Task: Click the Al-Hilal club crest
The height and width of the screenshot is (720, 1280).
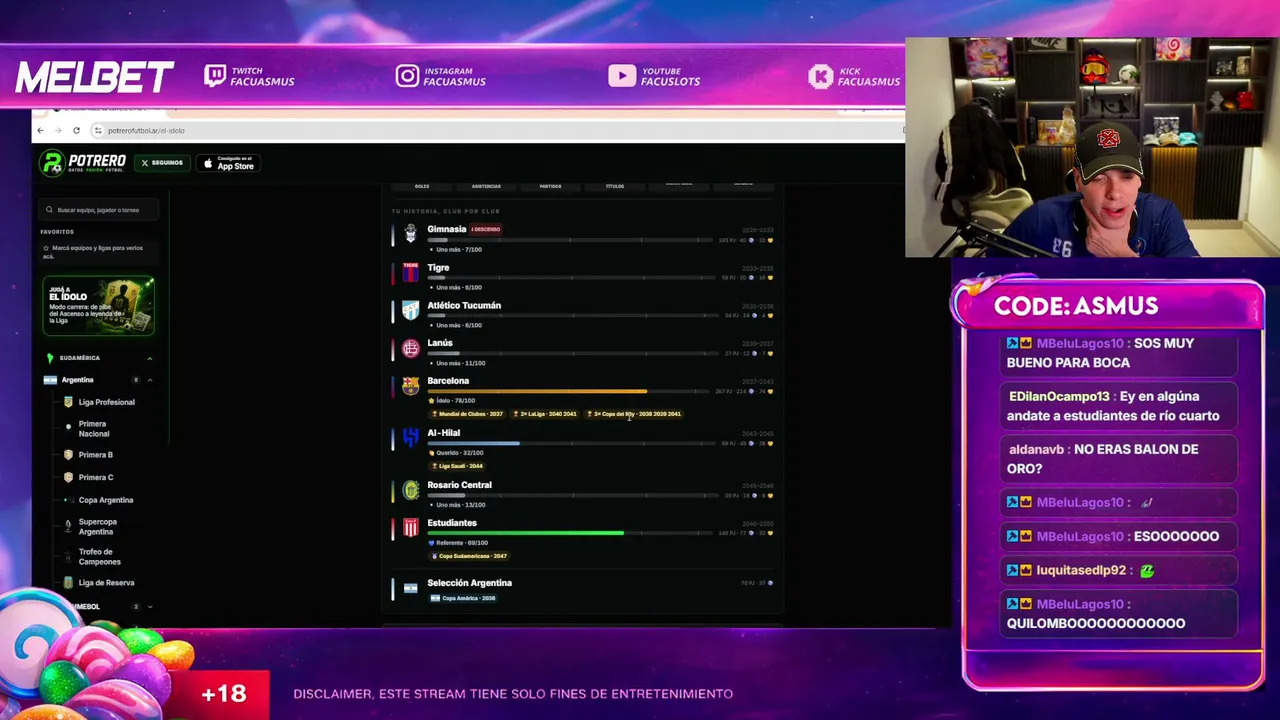Action: click(x=410, y=438)
